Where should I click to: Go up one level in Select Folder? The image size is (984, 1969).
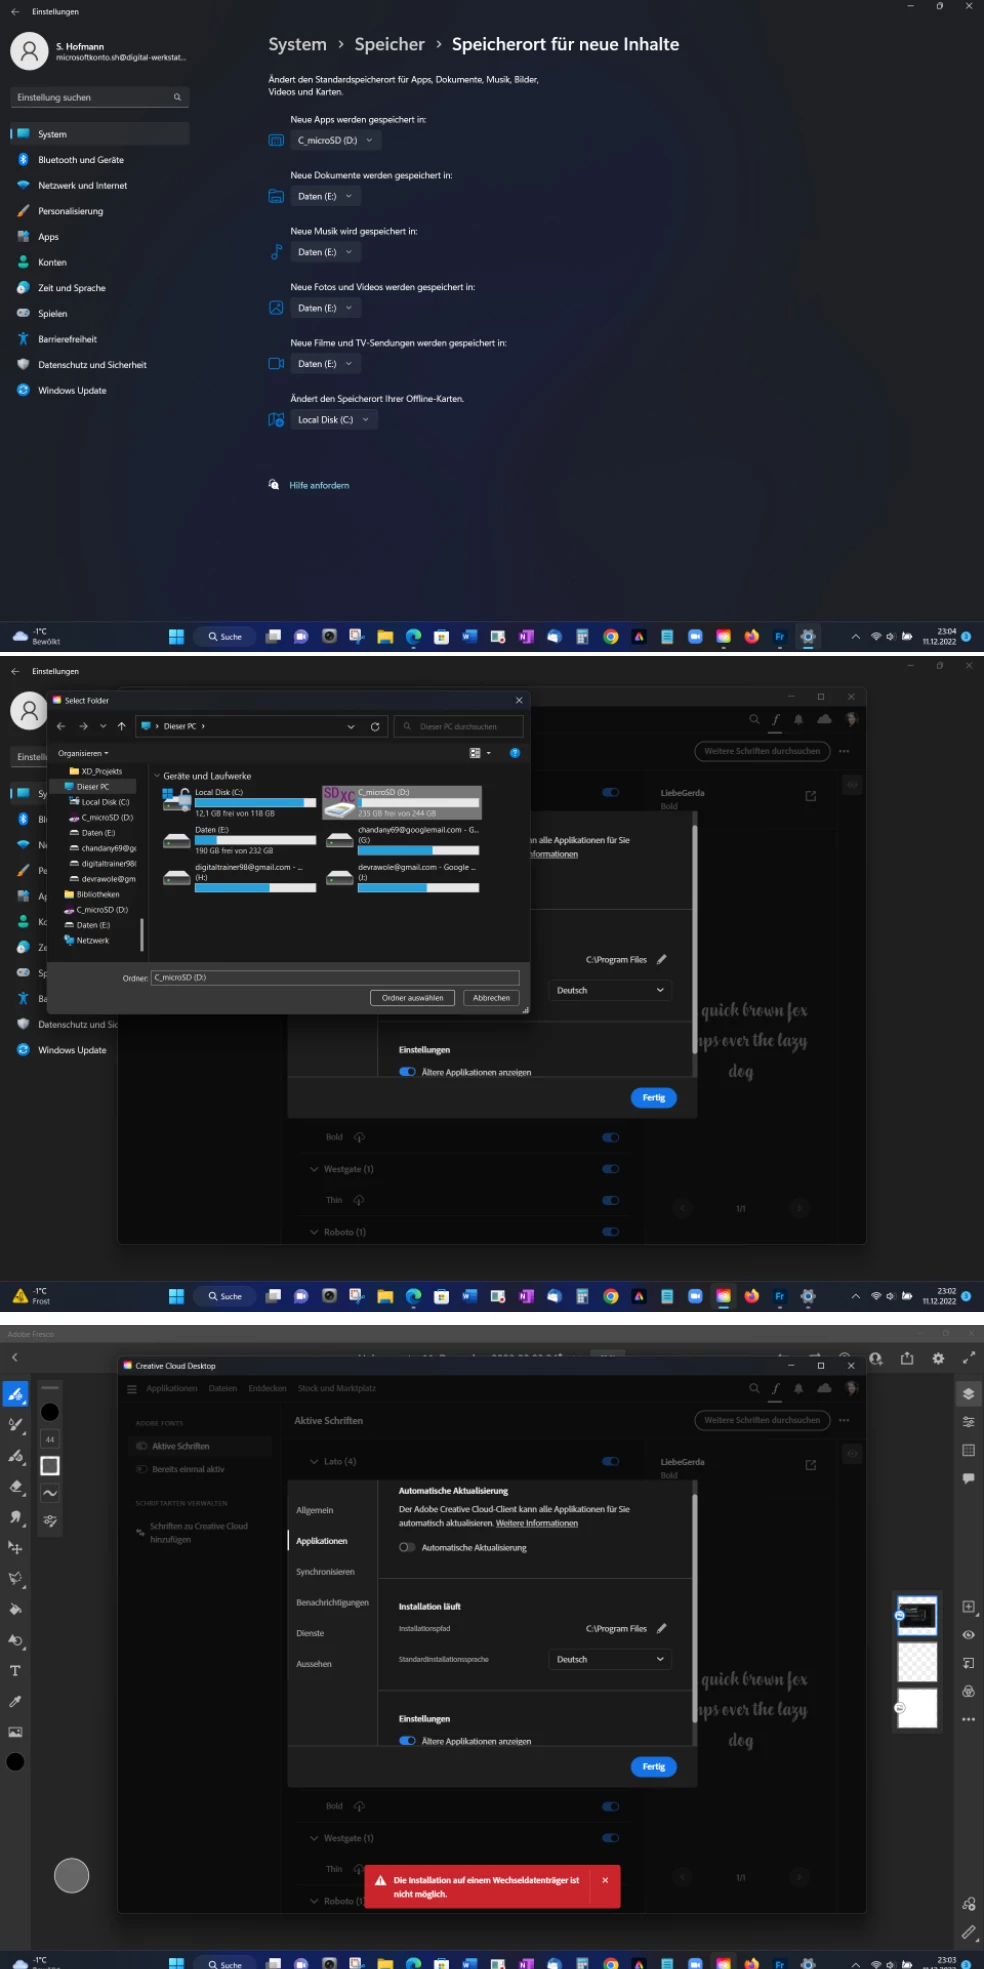(x=121, y=726)
